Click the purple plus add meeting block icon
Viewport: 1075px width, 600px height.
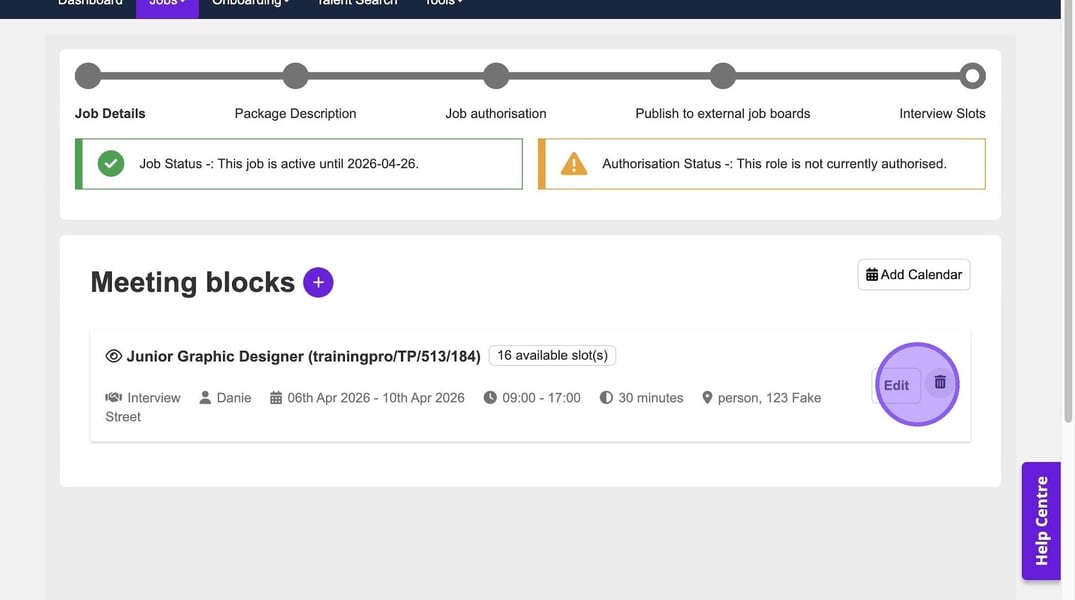pyautogui.click(x=318, y=283)
